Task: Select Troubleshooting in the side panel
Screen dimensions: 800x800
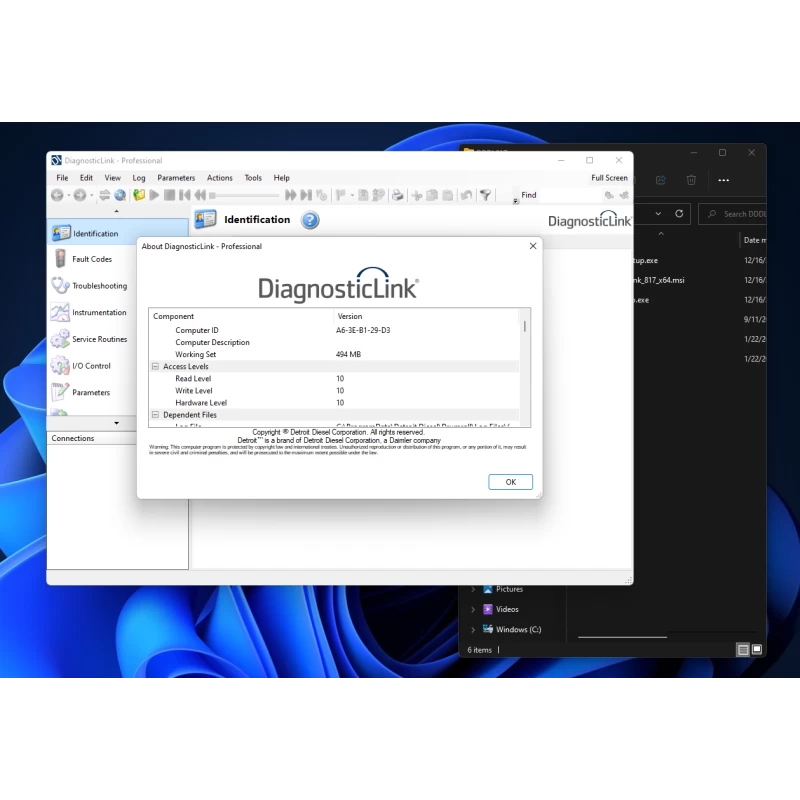Action: (92, 286)
